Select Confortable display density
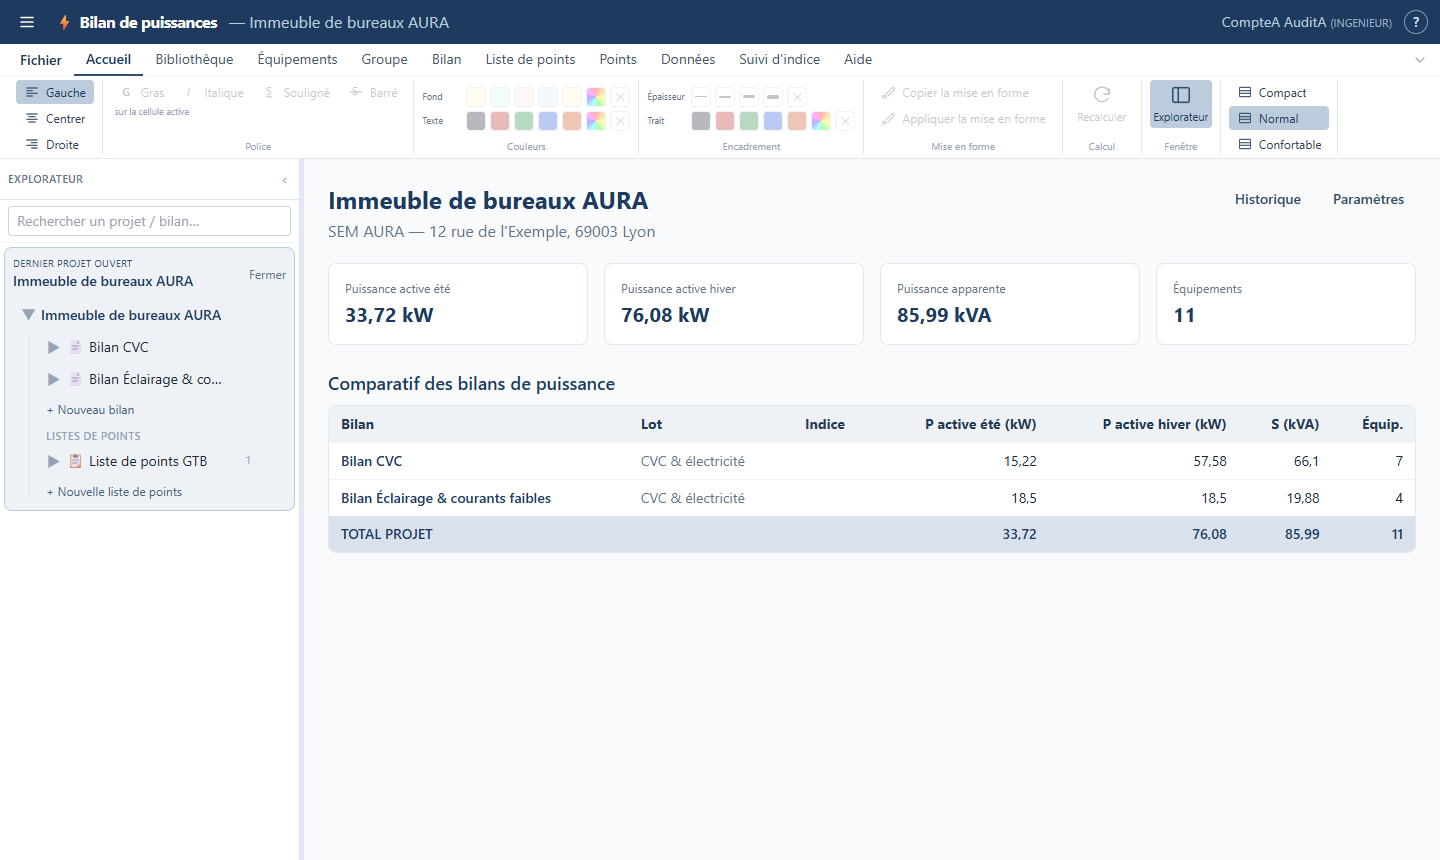1440x860 pixels. tap(1279, 144)
